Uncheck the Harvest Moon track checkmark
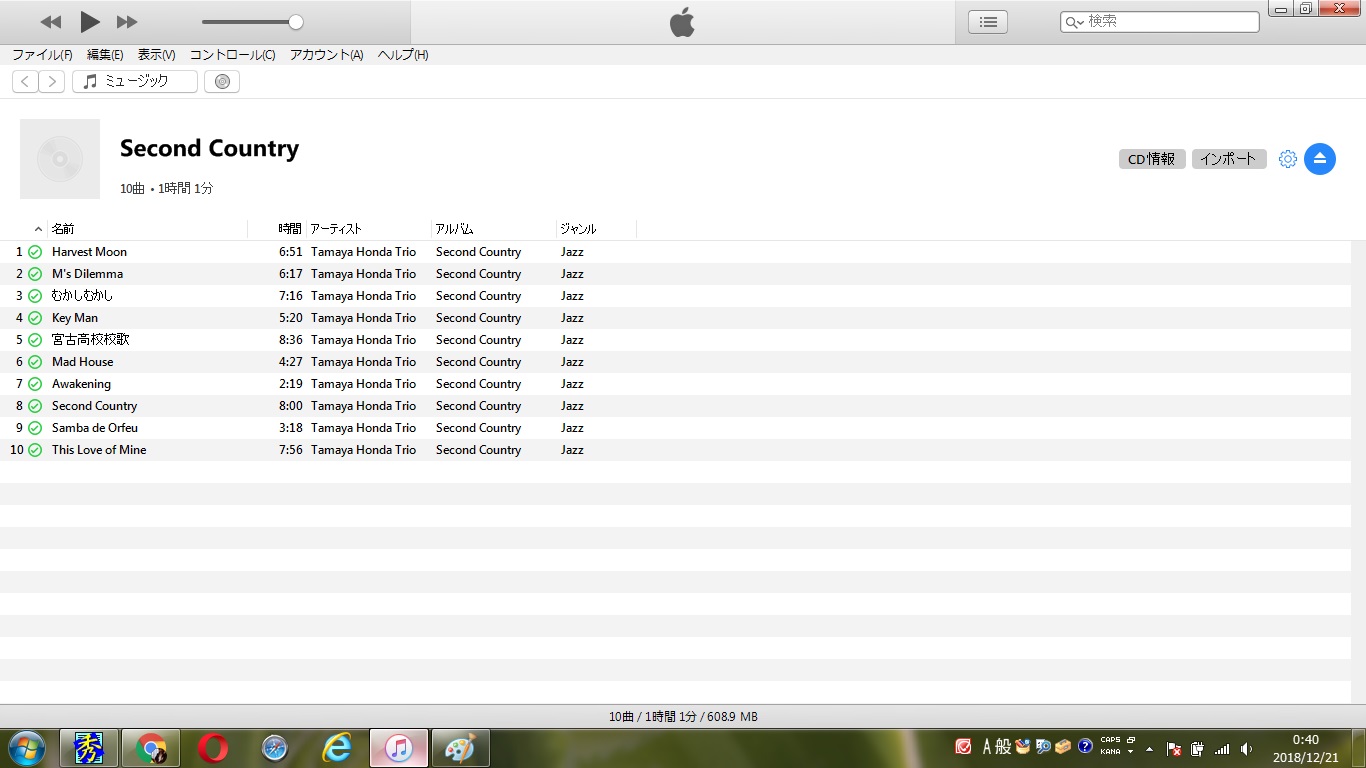 click(35, 252)
